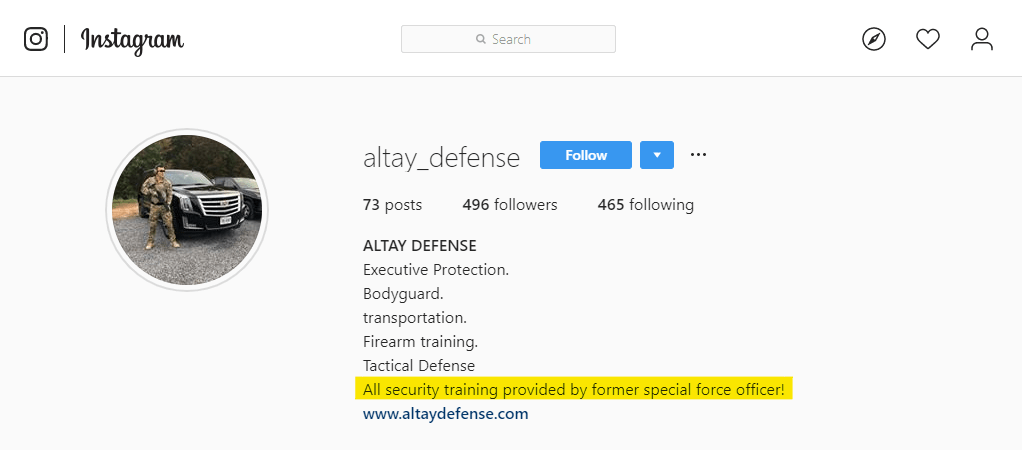Open the heart activity feed icon
Viewport: 1022px width, 450px height.
tap(927, 39)
